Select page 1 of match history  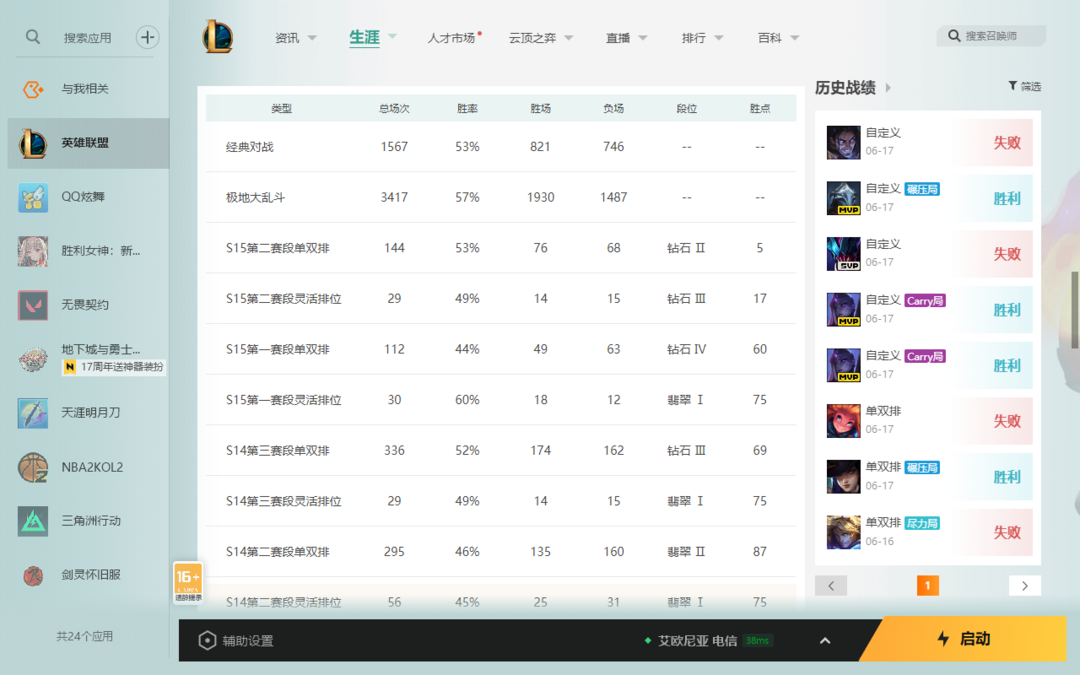(x=927, y=585)
